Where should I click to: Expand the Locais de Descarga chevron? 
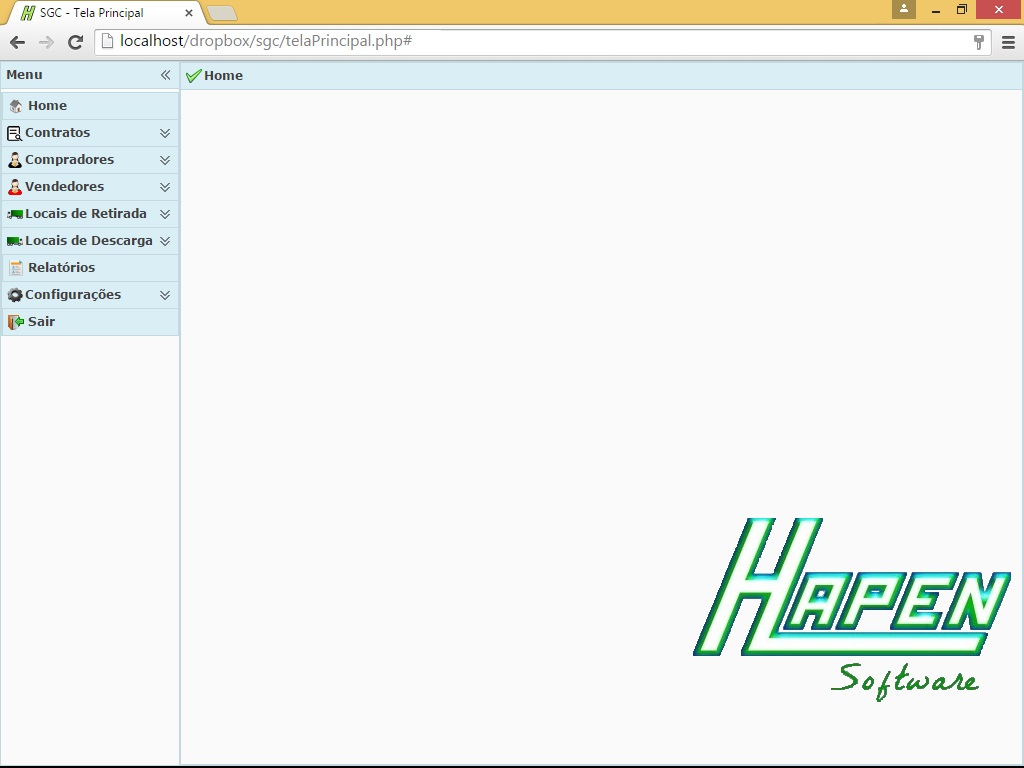point(165,241)
